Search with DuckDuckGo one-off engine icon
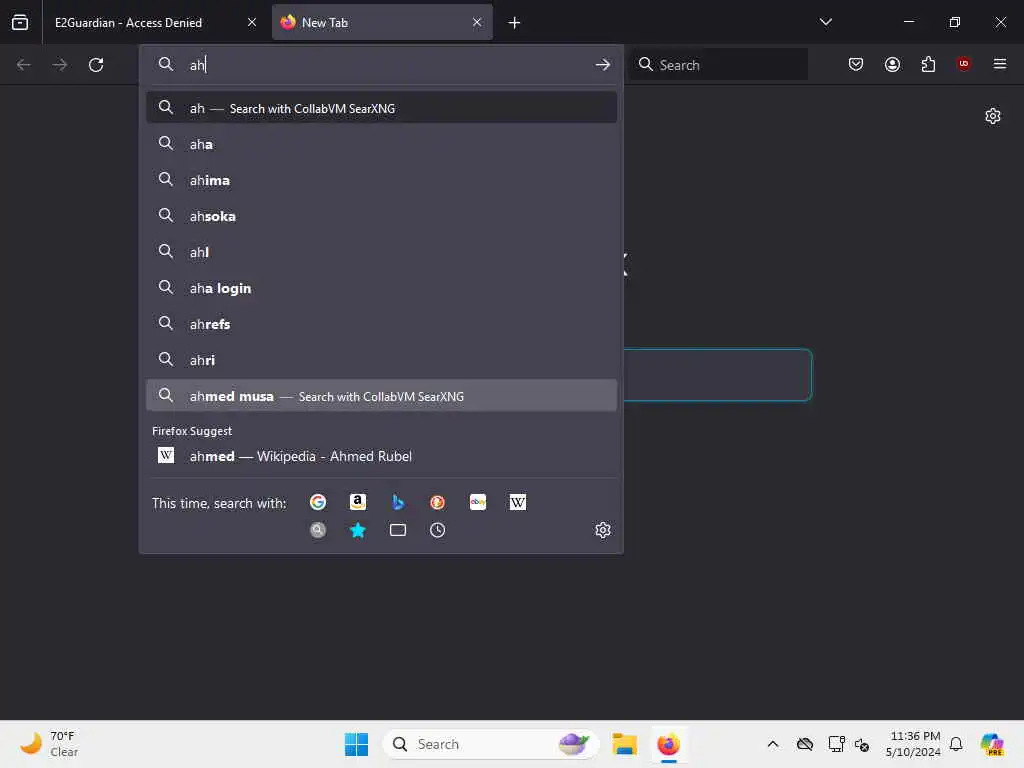Viewport: 1024px width, 768px height. tap(438, 502)
